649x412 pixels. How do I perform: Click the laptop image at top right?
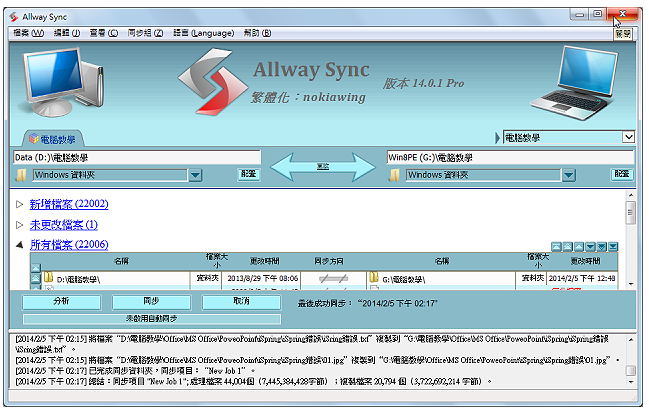tap(573, 83)
